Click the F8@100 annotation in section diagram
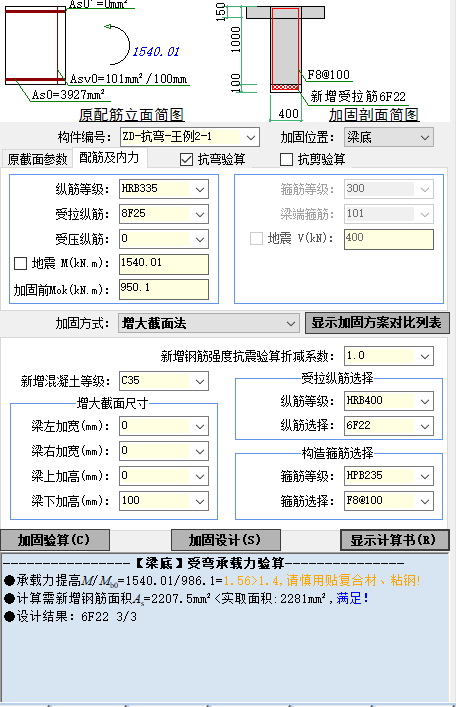 (328, 75)
